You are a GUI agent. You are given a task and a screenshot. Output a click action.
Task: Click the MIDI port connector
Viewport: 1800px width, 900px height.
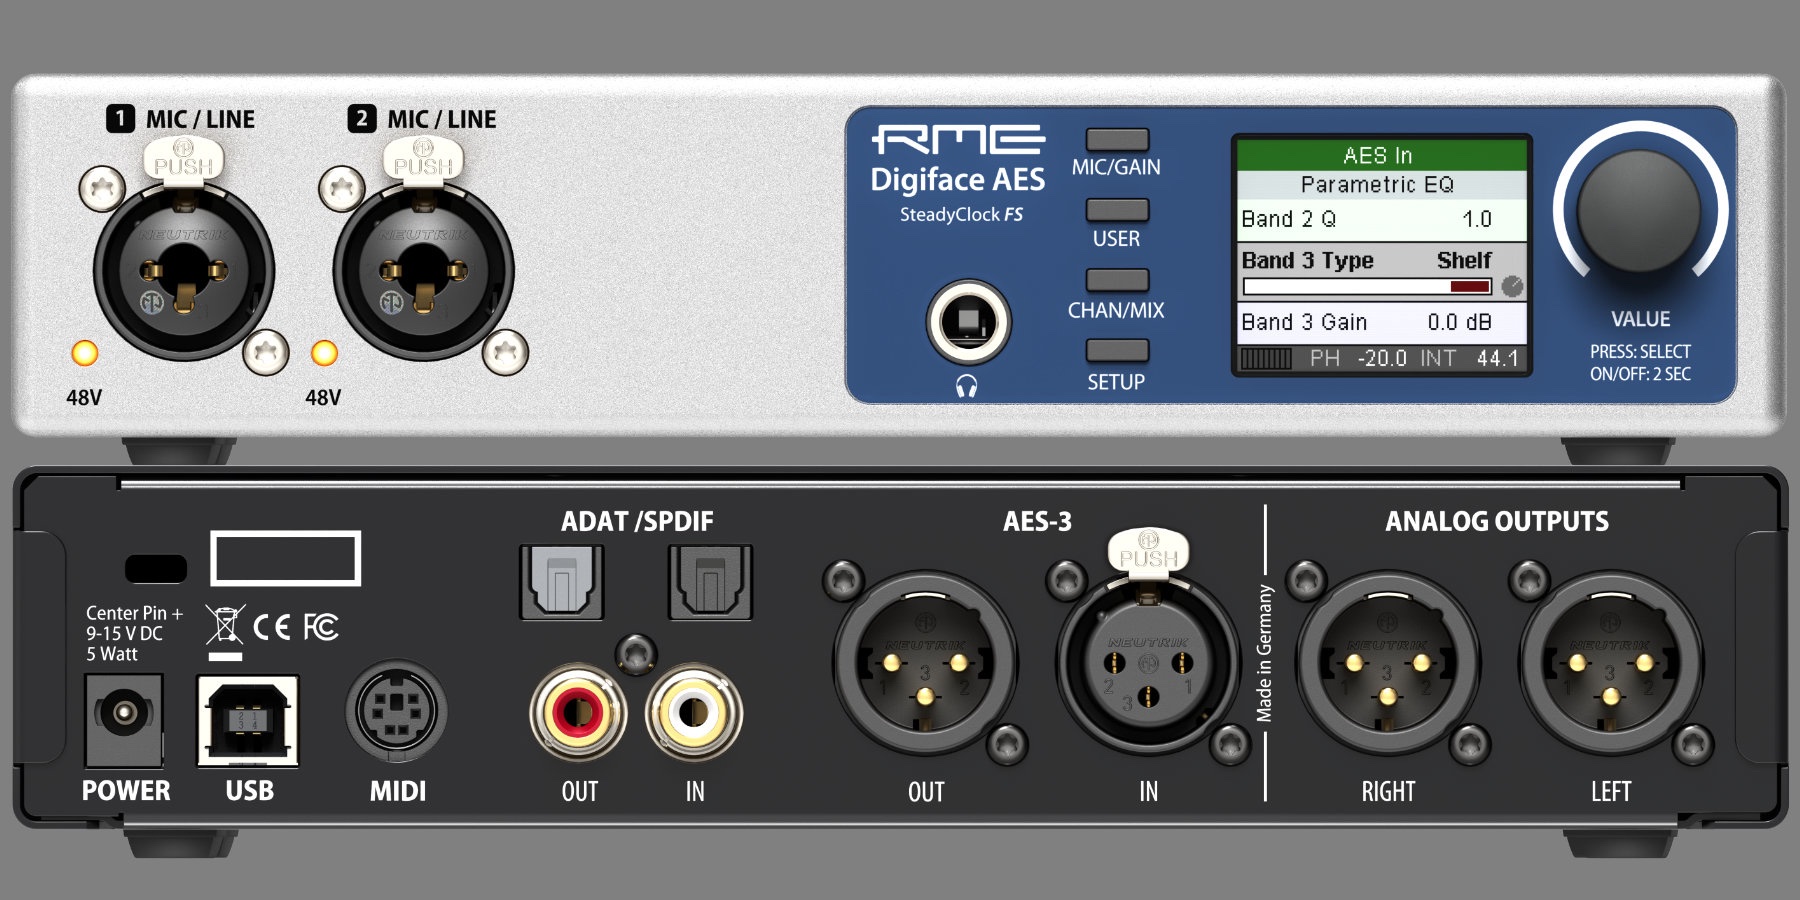[x=398, y=712]
